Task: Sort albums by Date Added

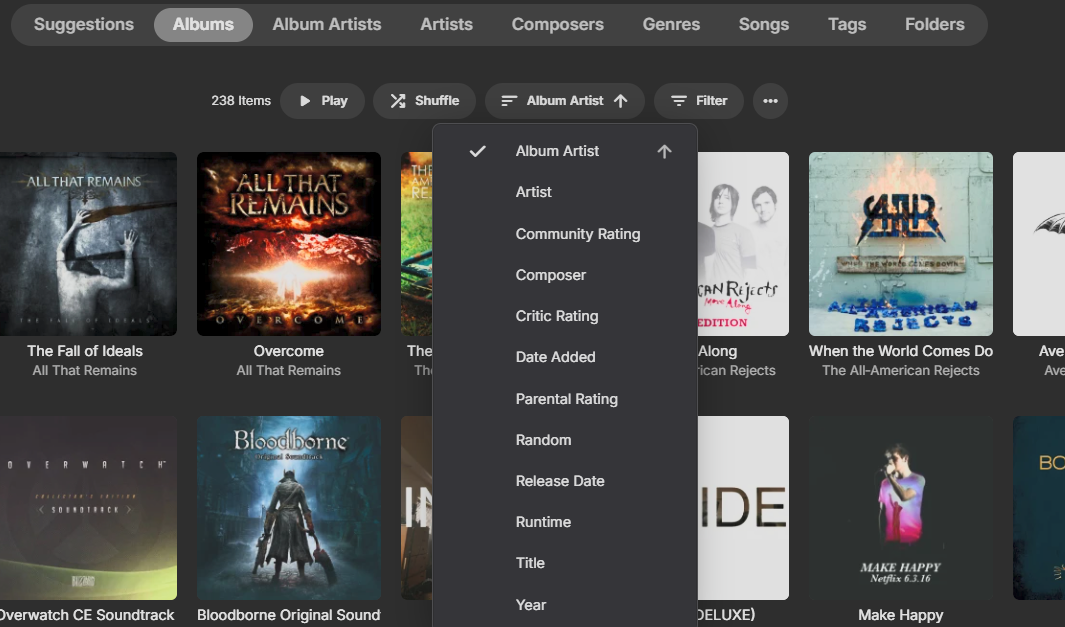Action: 564,357
